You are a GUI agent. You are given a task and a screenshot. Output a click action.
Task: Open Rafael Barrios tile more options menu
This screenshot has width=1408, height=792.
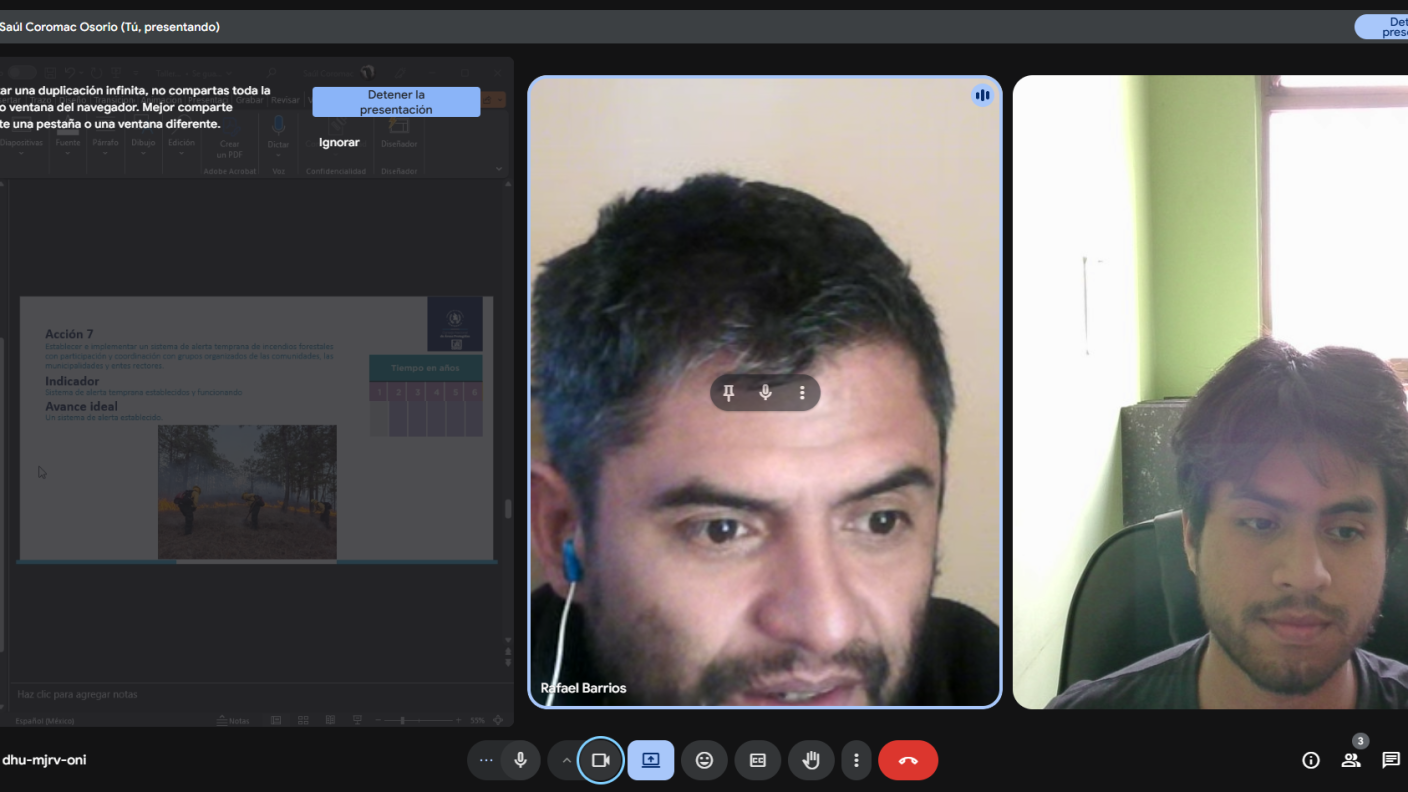[802, 393]
